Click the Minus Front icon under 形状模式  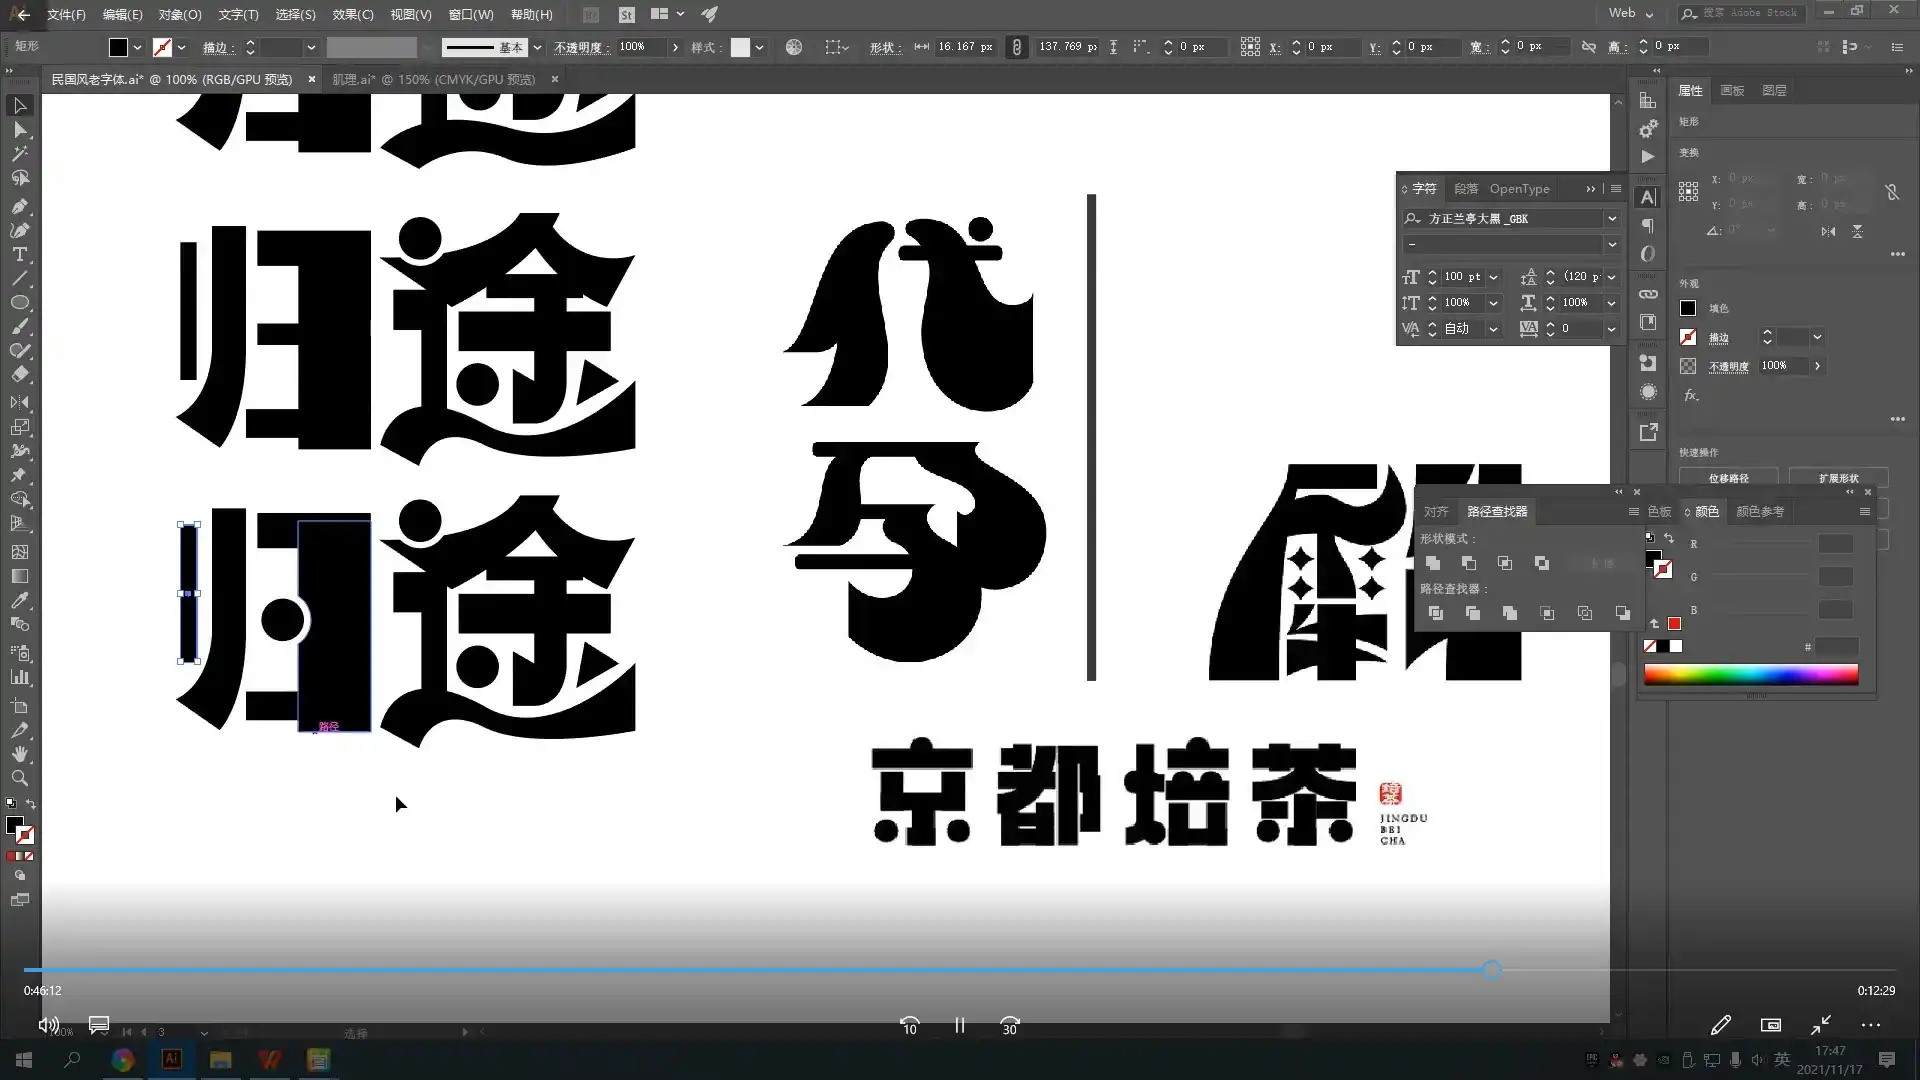pos(1470,563)
